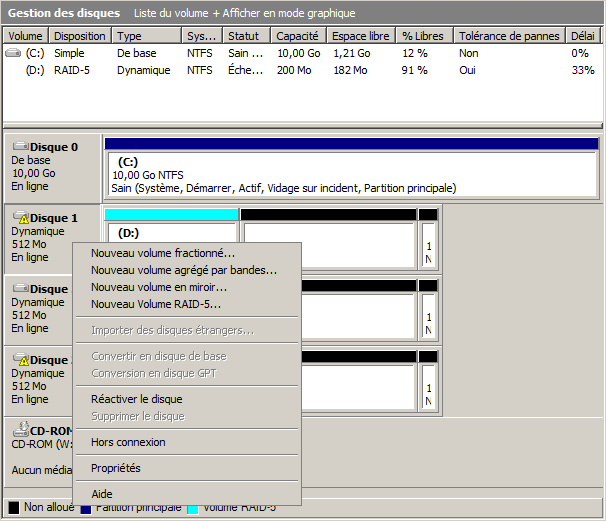This screenshot has width=606, height=521.
Task: Click the Disposition column header
Action: (x=79, y=36)
